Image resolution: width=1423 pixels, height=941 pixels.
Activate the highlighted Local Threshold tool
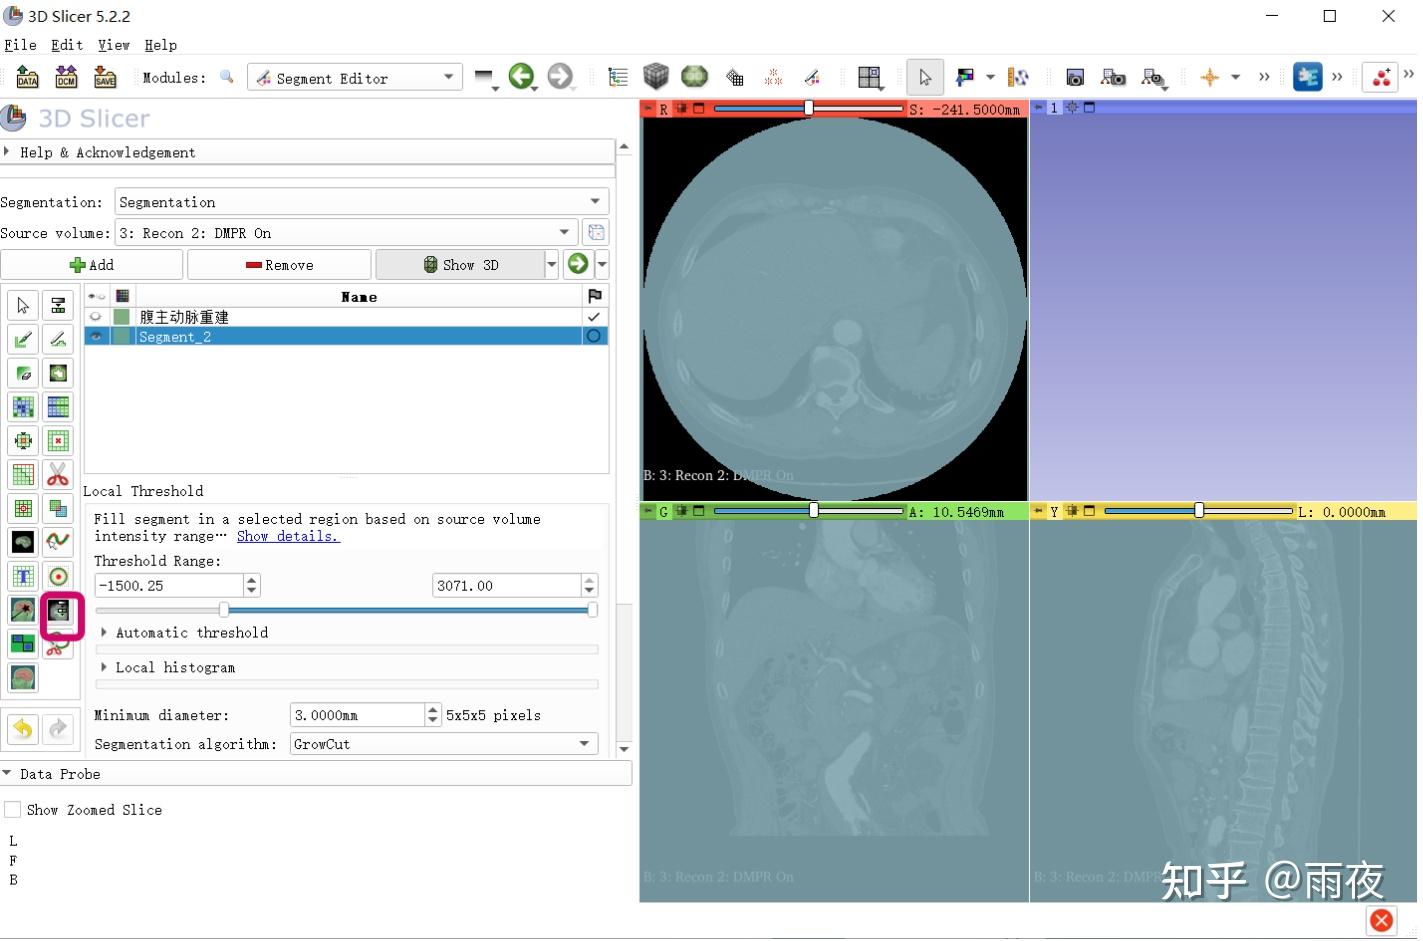[59, 610]
